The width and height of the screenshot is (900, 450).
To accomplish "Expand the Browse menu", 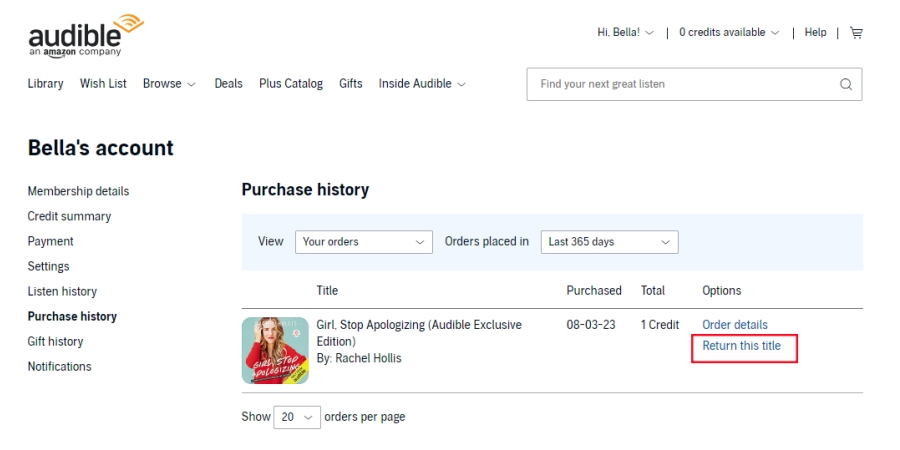I will pos(169,84).
